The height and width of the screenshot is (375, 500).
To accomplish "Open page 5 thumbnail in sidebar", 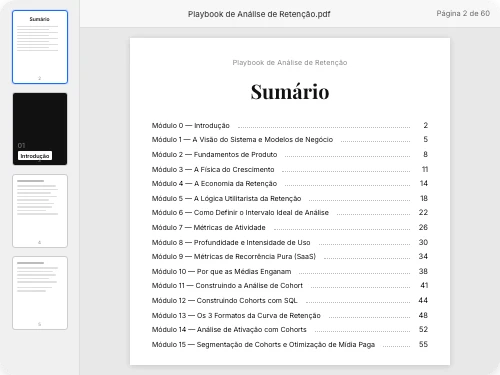I will [x=40, y=293].
